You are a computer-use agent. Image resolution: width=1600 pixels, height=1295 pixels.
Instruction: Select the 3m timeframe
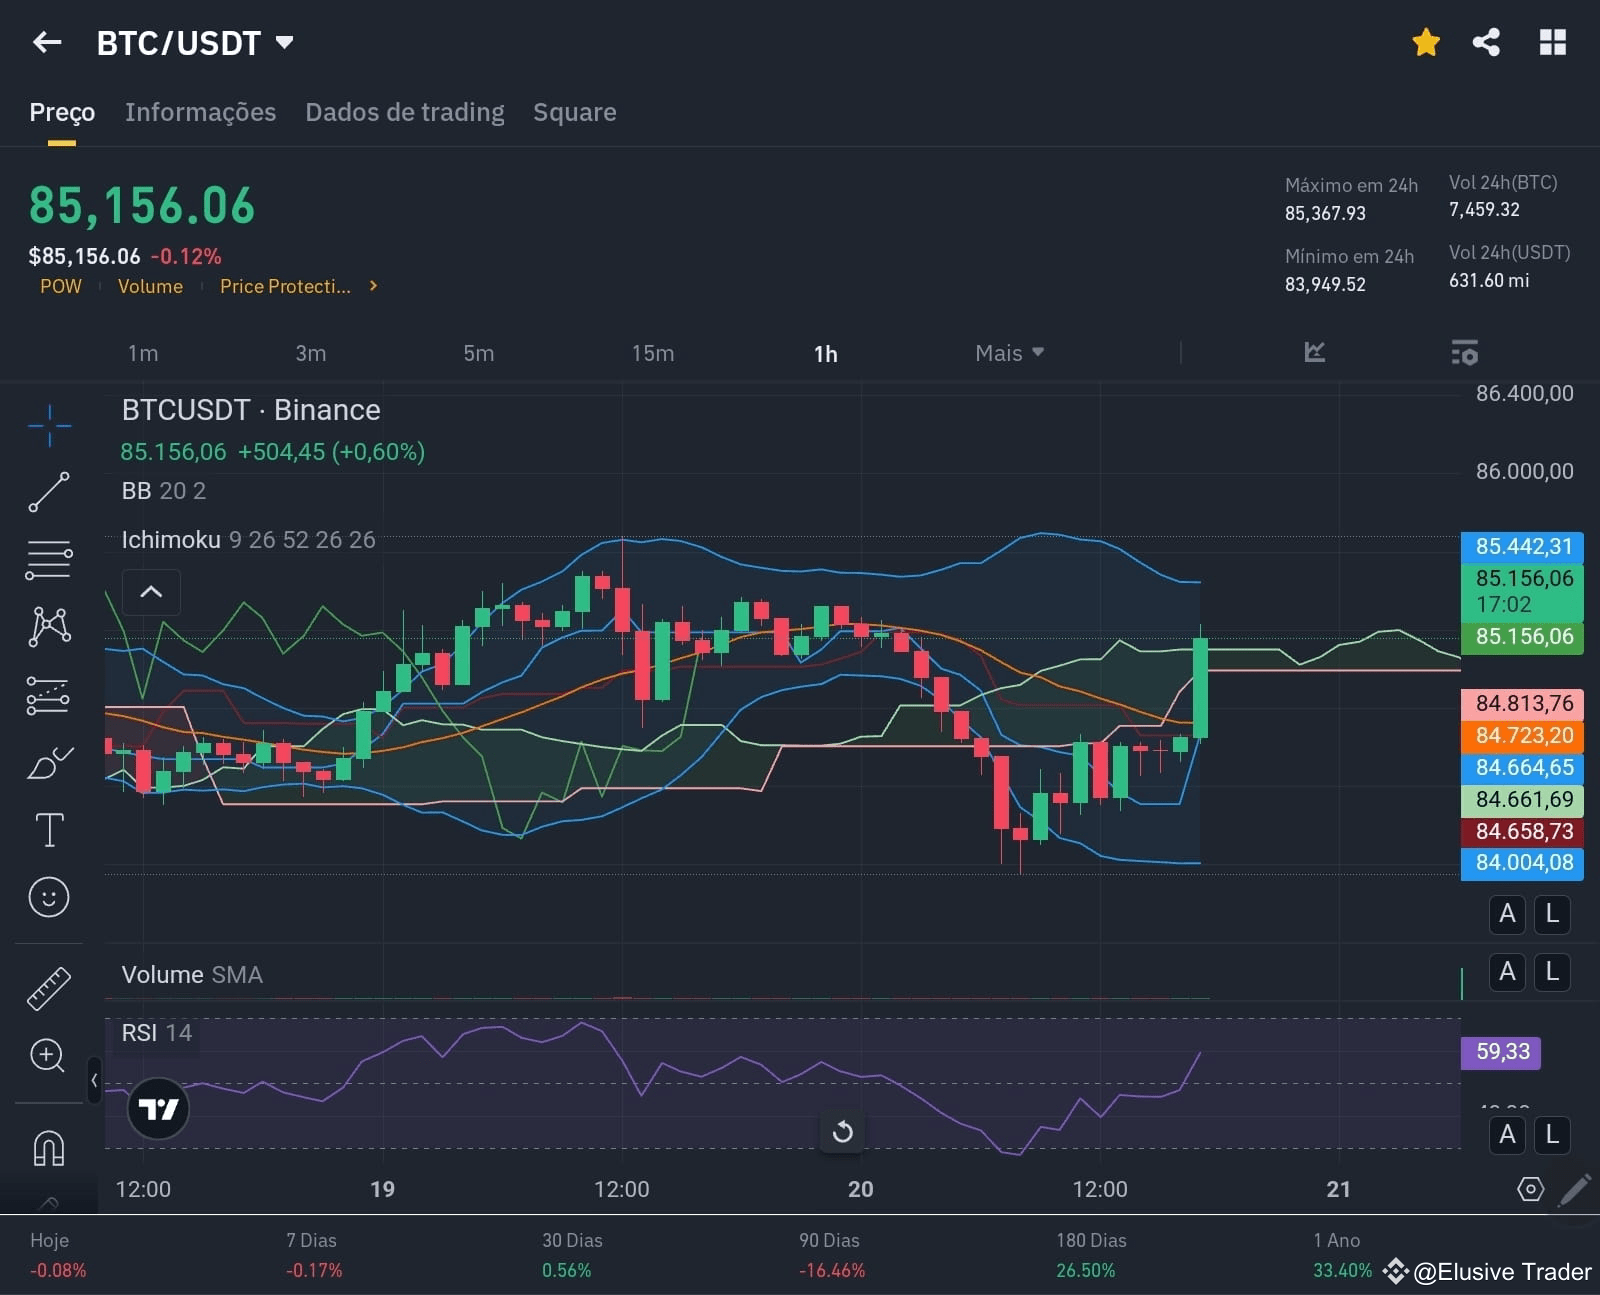[311, 353]
